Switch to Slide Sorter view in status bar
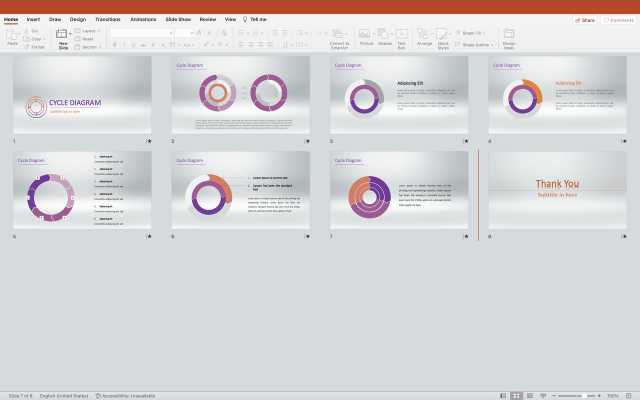This screenshot has height=400, width=640. pos(516,395)
